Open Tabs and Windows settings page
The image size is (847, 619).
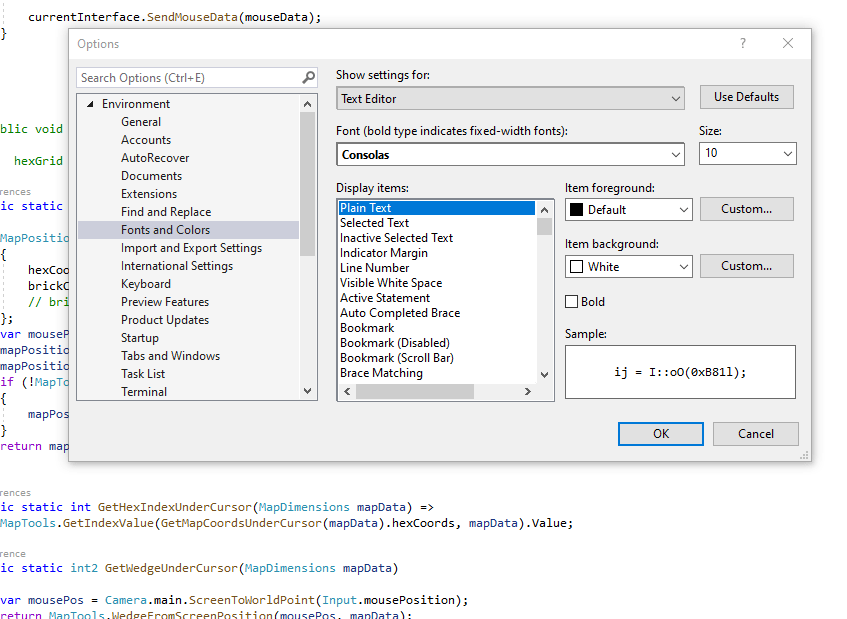(x=170, y=356)
